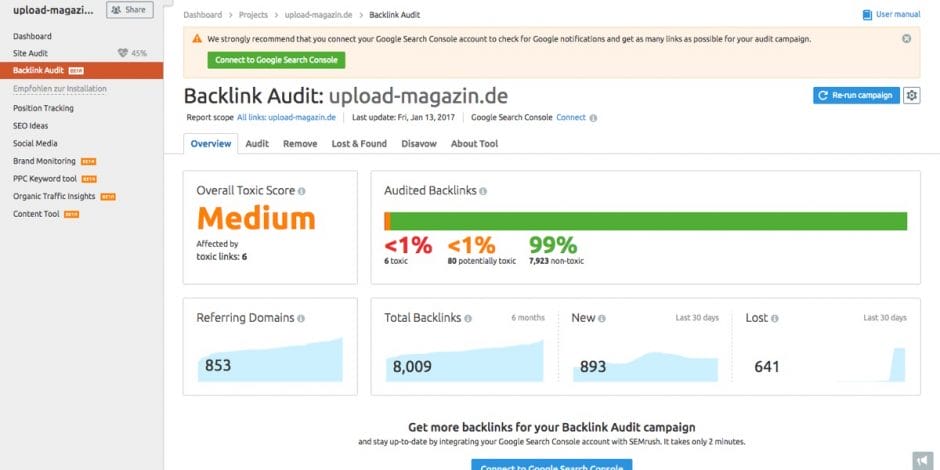The image size is (940, 470).
Task: Dismiss the Google Search Console warning banner
Action: pyautogui.click(x=906, y=39)
